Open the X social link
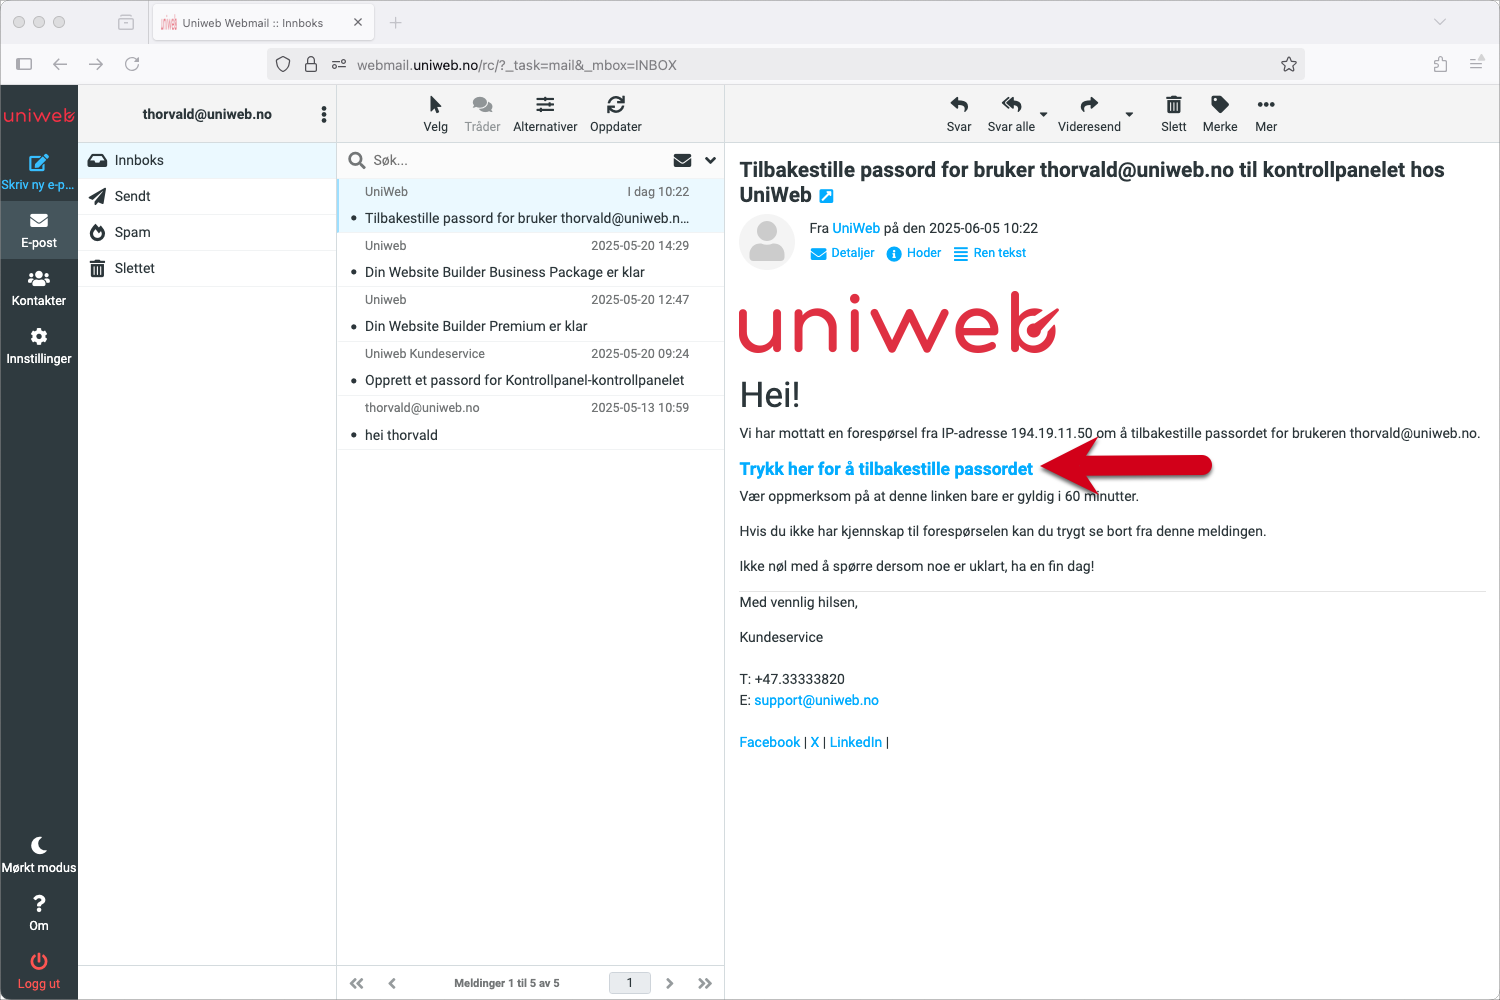Viewport: 1500px width, 1000px height. [815, 742]
